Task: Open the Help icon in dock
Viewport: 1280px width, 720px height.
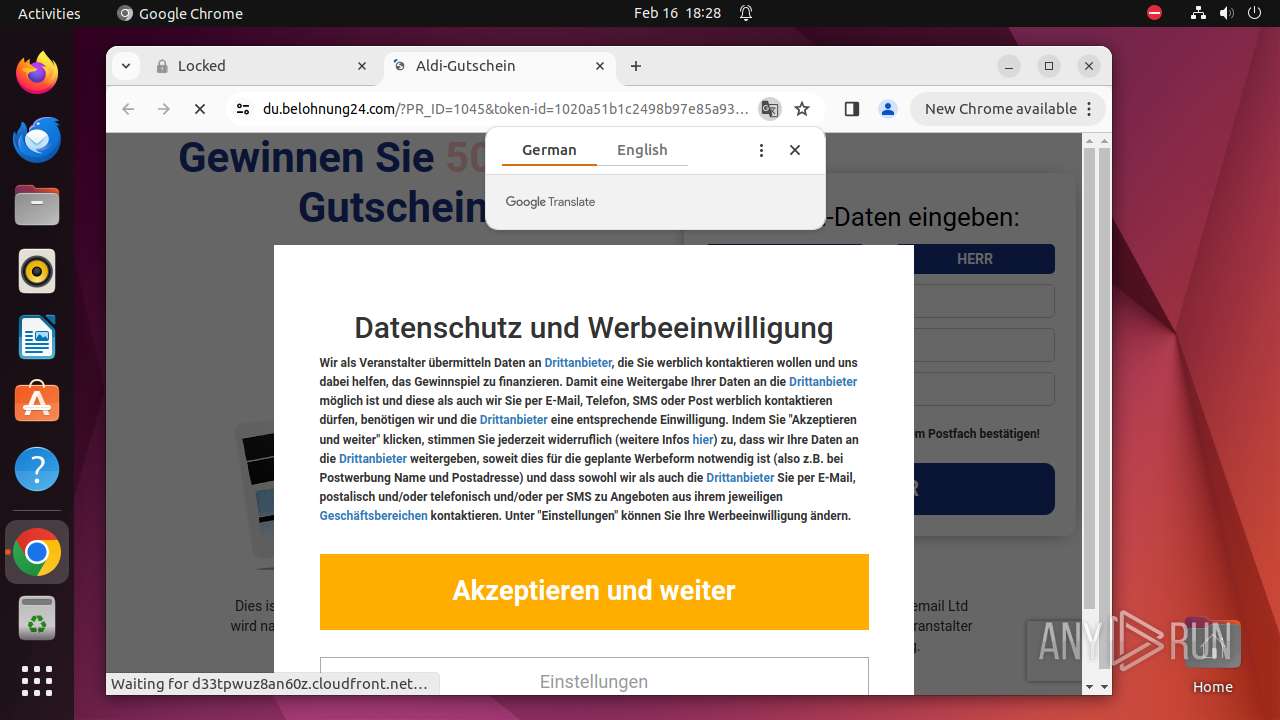Action: [x=37, y=469]
